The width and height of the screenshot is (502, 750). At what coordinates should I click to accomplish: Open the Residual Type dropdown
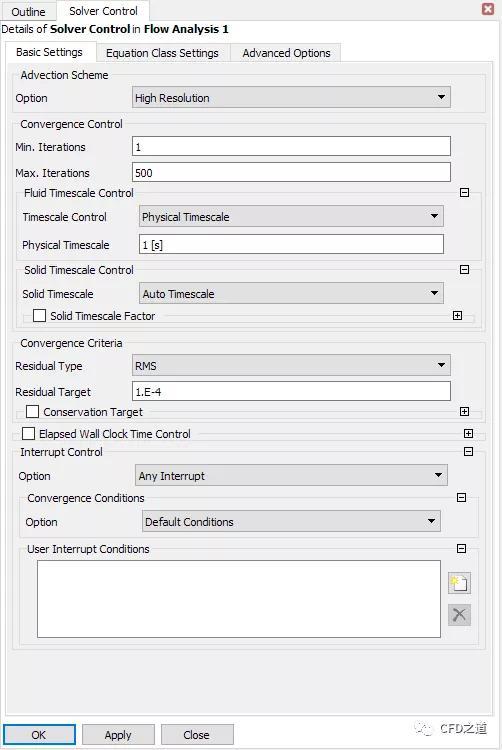[291, 366]
